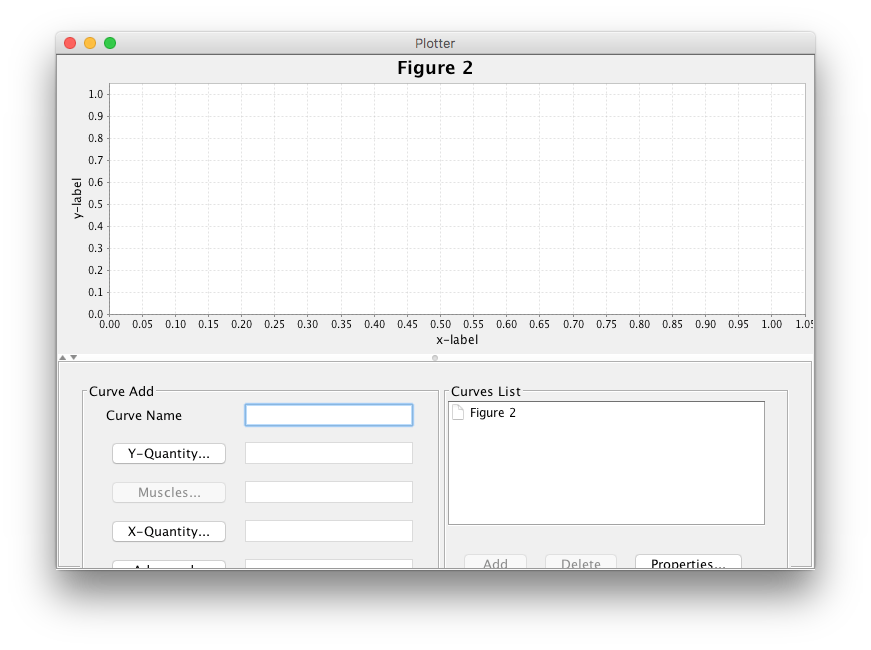
Task: Open the Y-Quantity selection dialog
Action: pos(168,453)
